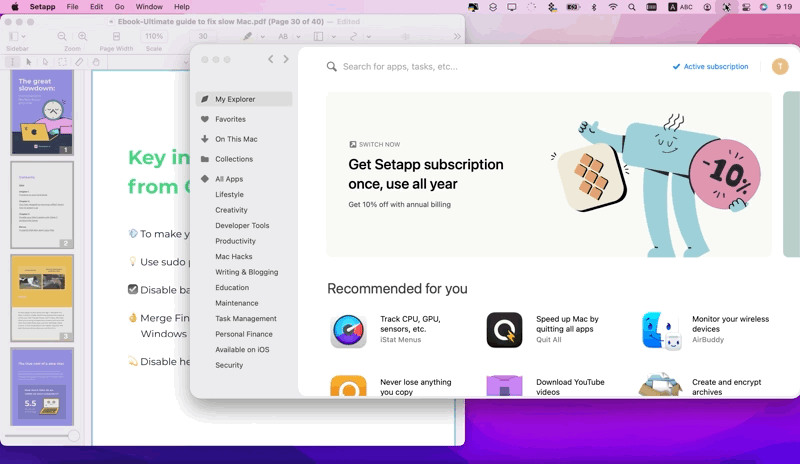
Task: Select the Creativity category
Action: tap(231, 210)
